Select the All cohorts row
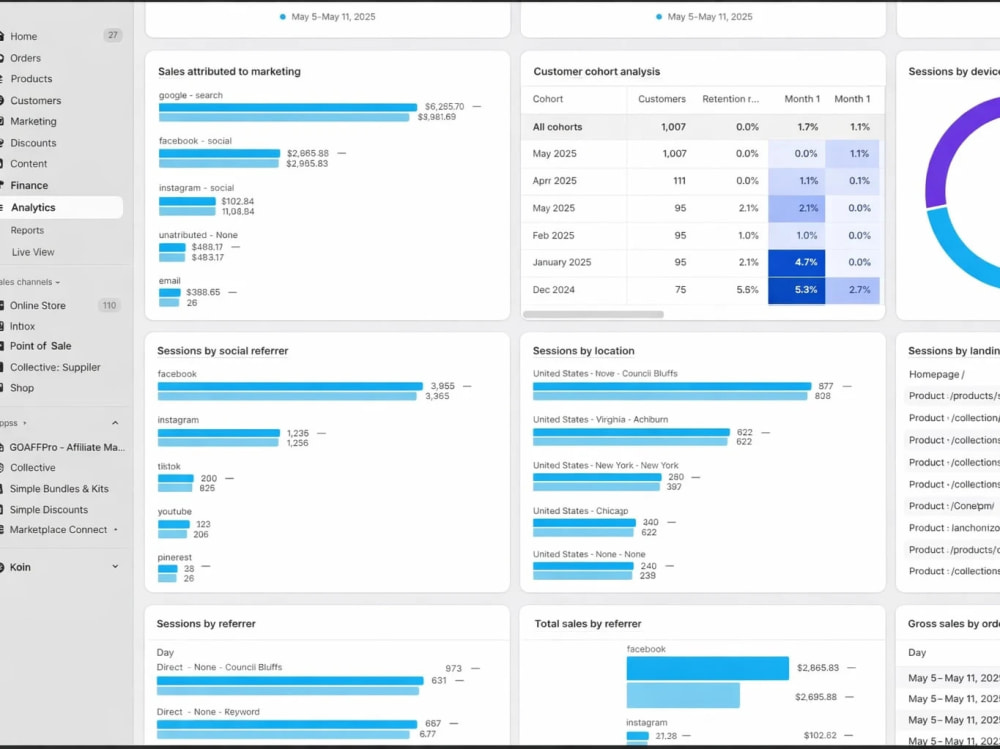Viewport: 1000px width, 749px height. pos(702,127)
